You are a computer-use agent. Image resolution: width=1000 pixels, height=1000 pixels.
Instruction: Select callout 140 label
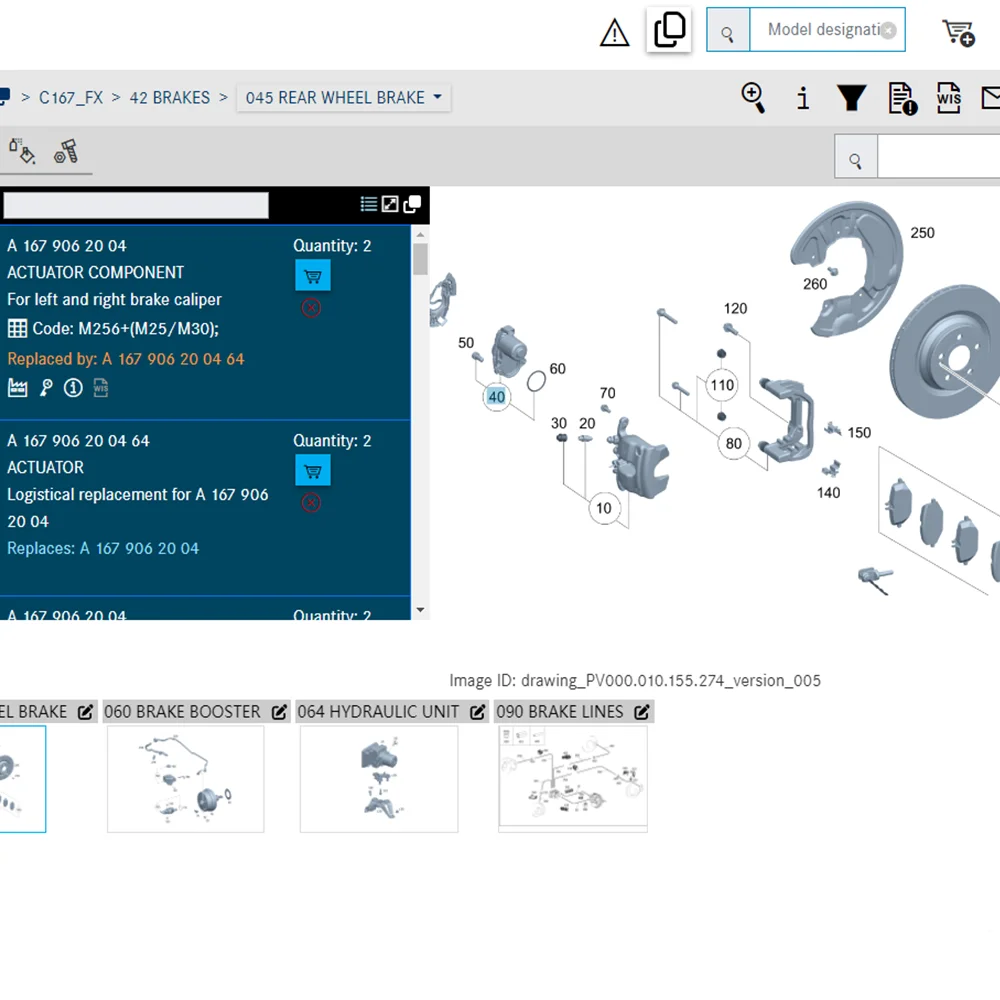click(828, 492)
